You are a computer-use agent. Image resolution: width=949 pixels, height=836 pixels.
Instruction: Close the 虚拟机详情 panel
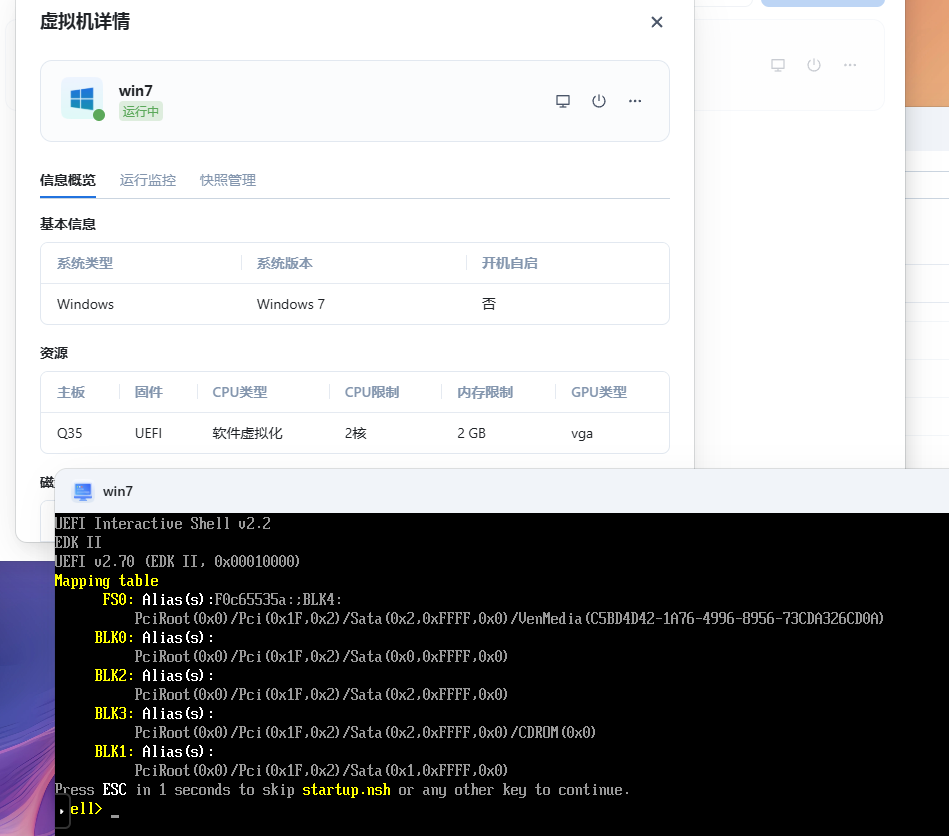657,22
